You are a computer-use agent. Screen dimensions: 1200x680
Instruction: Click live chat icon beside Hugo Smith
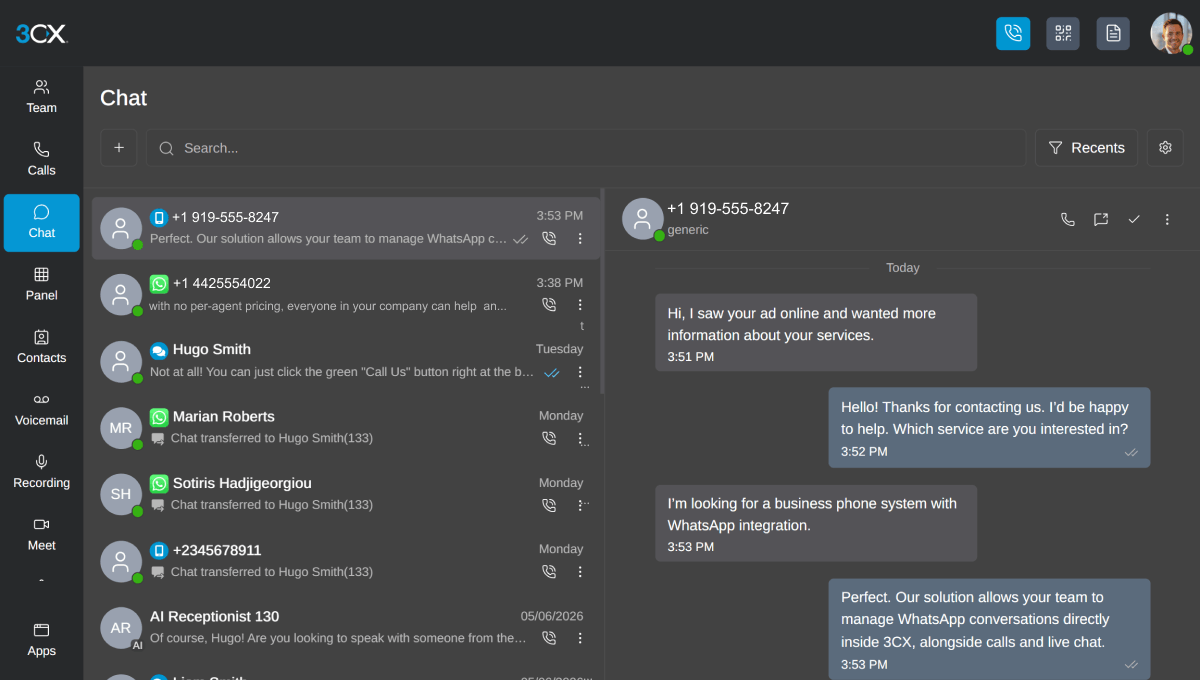click(x=159, y=350)
